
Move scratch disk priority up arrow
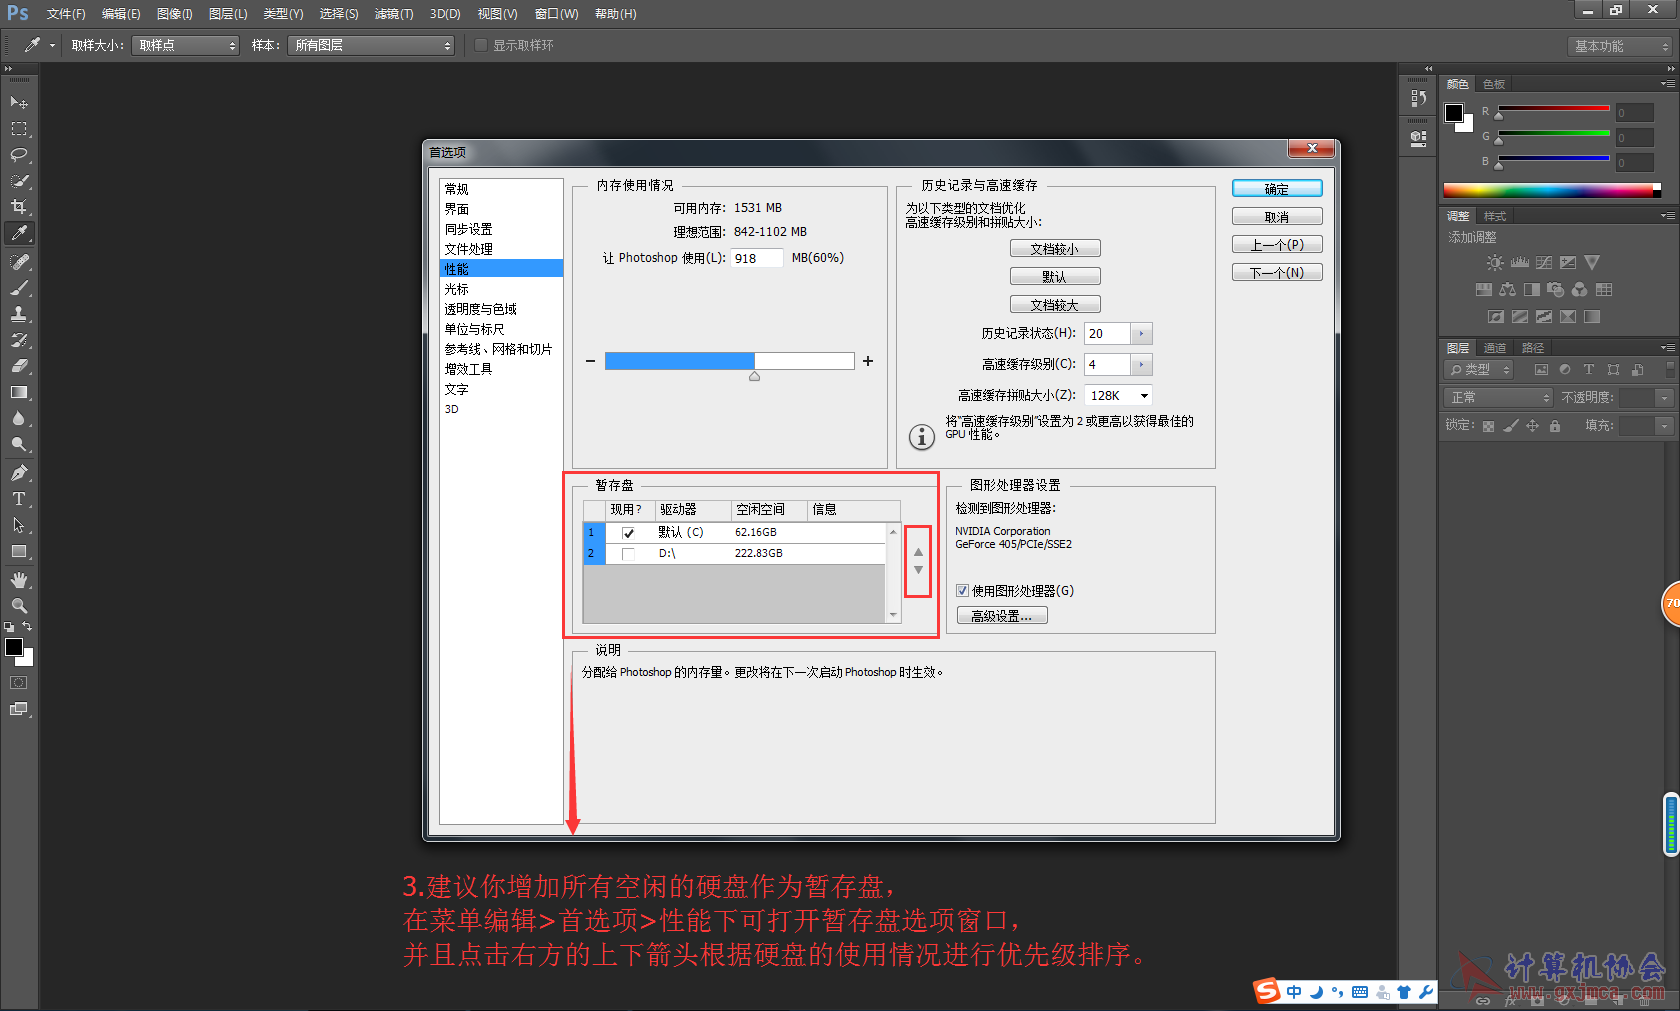coord(918,552)
